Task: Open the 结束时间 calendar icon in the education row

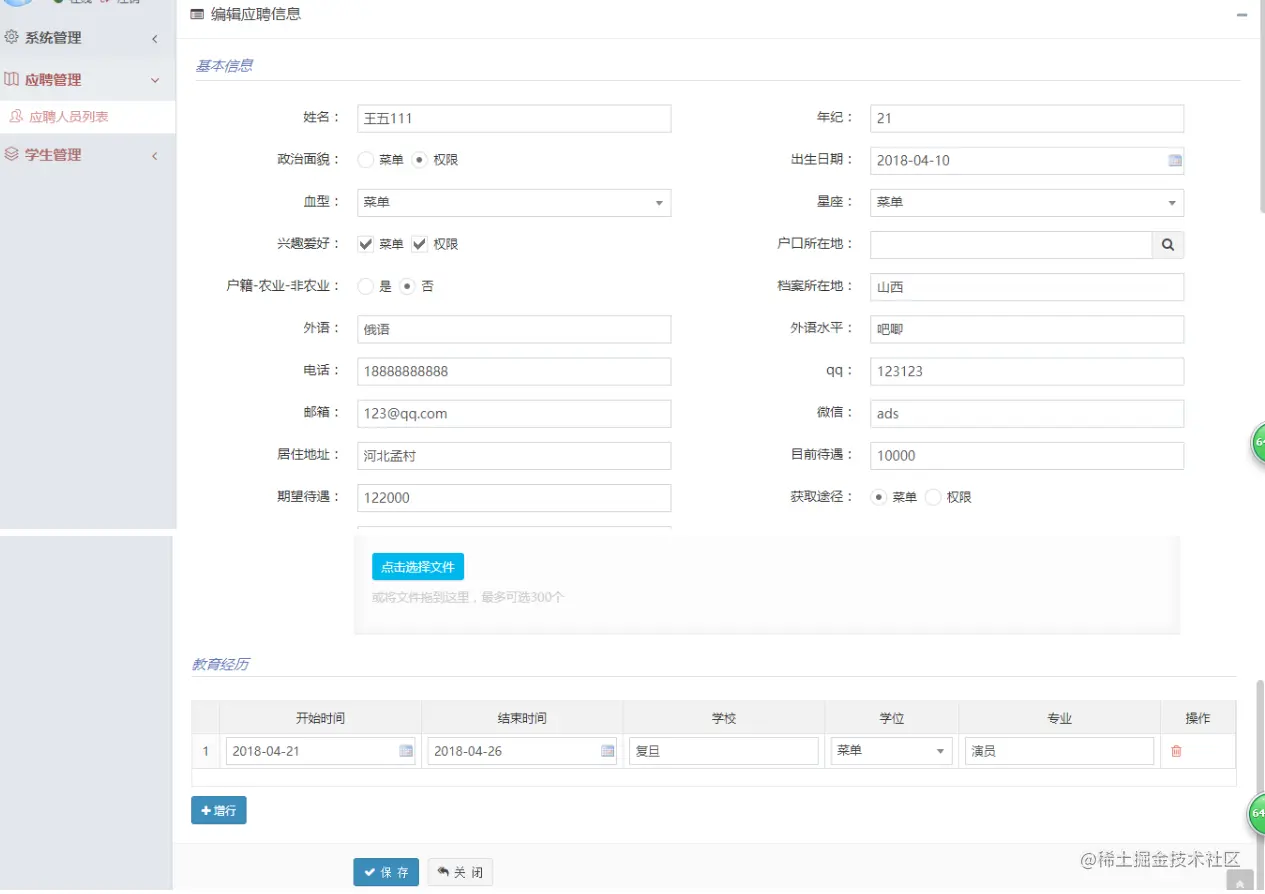Action: (607, 751)
